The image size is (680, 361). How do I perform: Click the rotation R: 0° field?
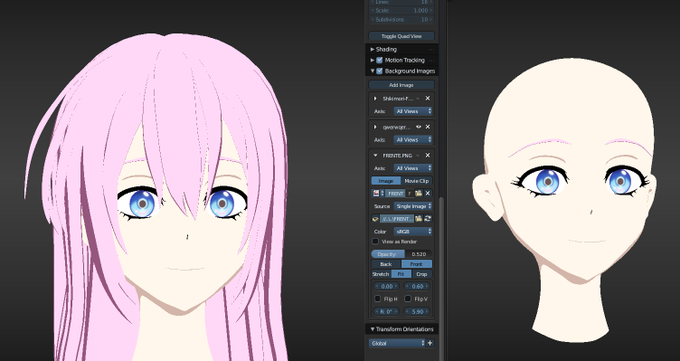point(386,312)
